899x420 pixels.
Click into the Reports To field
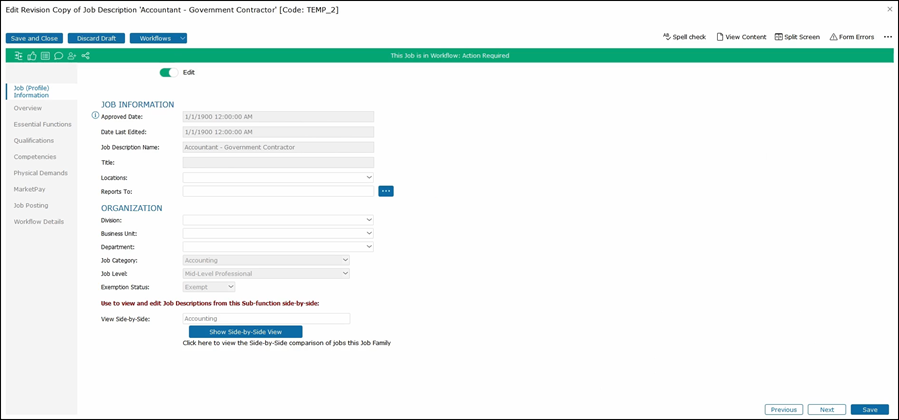click(x=278, y=191)
